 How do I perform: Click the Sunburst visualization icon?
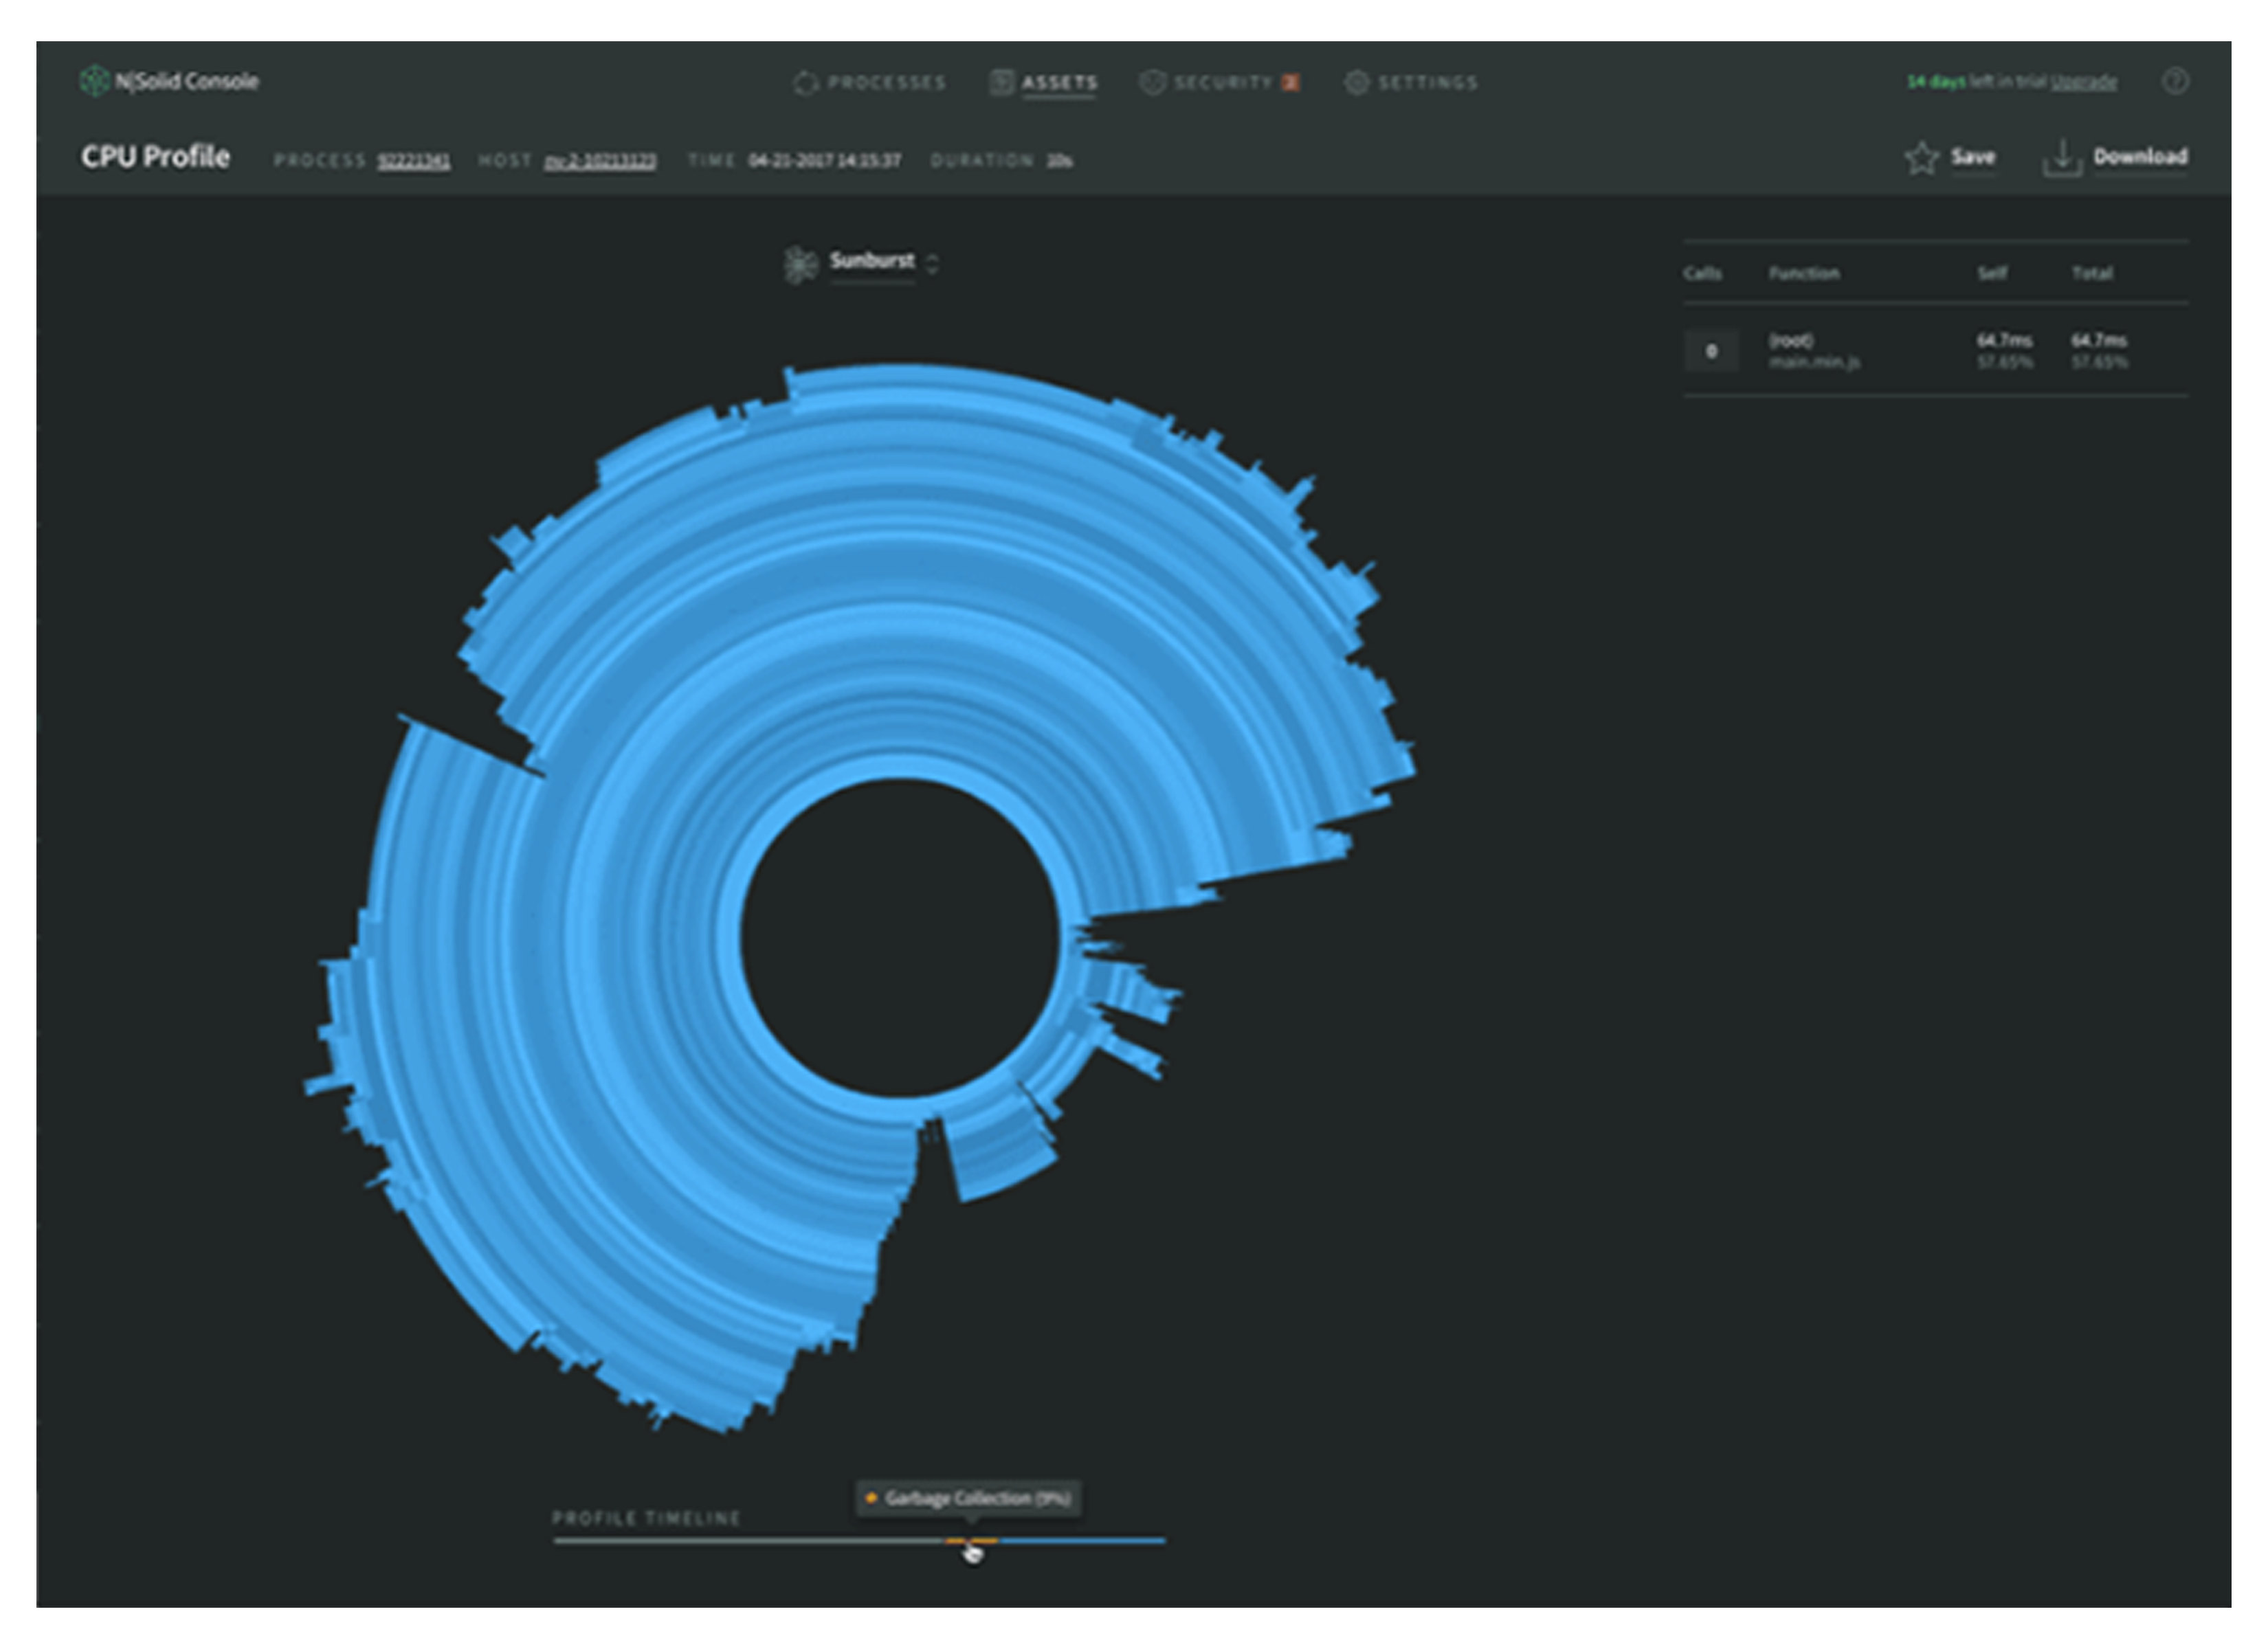click(x=800, y=264)
